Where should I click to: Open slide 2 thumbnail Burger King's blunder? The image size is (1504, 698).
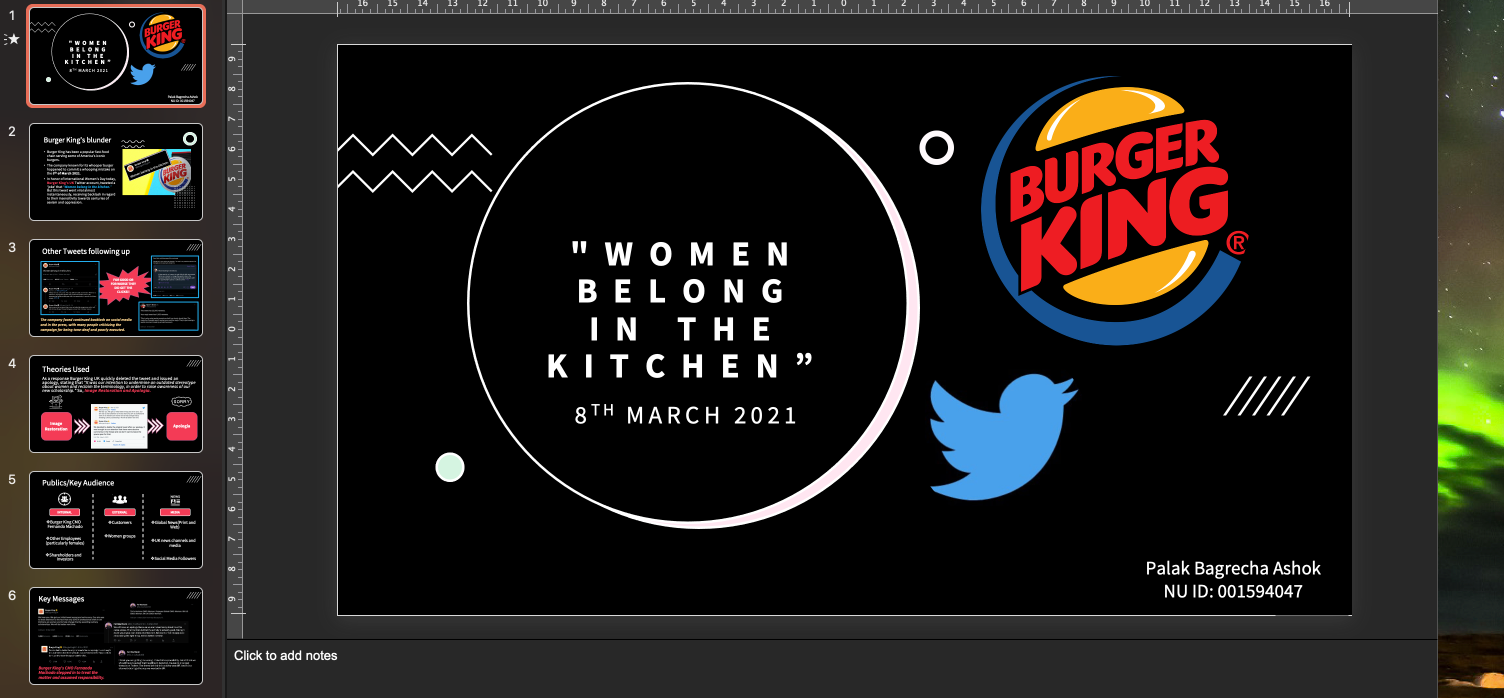116,172
